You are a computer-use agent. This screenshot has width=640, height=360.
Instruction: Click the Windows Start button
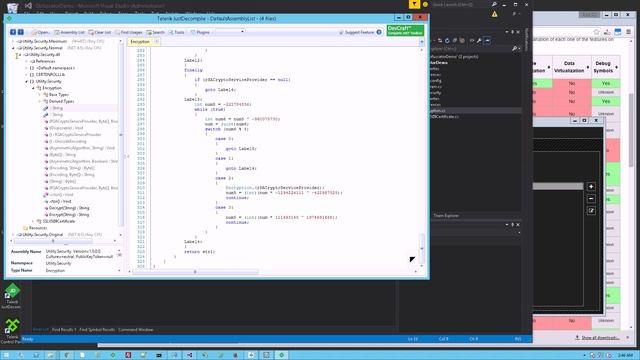coord(6,355)
